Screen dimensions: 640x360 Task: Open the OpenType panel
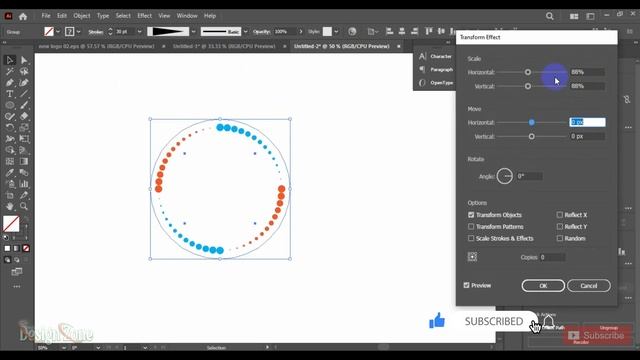436,82
